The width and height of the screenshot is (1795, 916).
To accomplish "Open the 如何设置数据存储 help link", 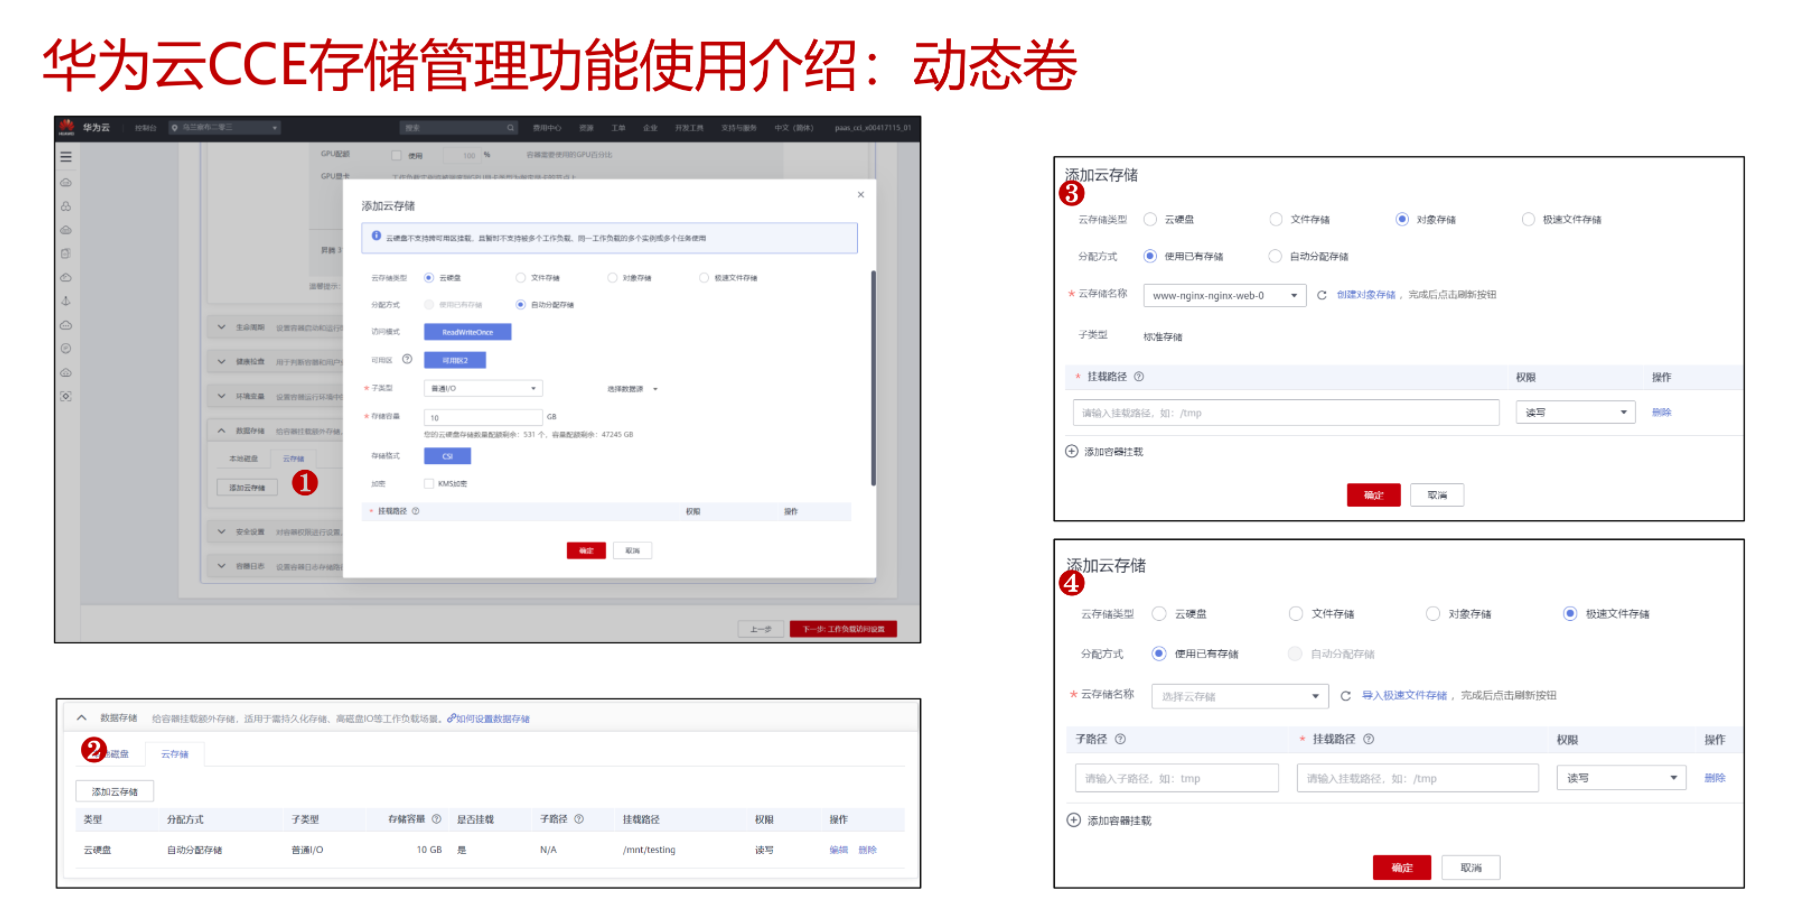I will [x=489, y=719].
